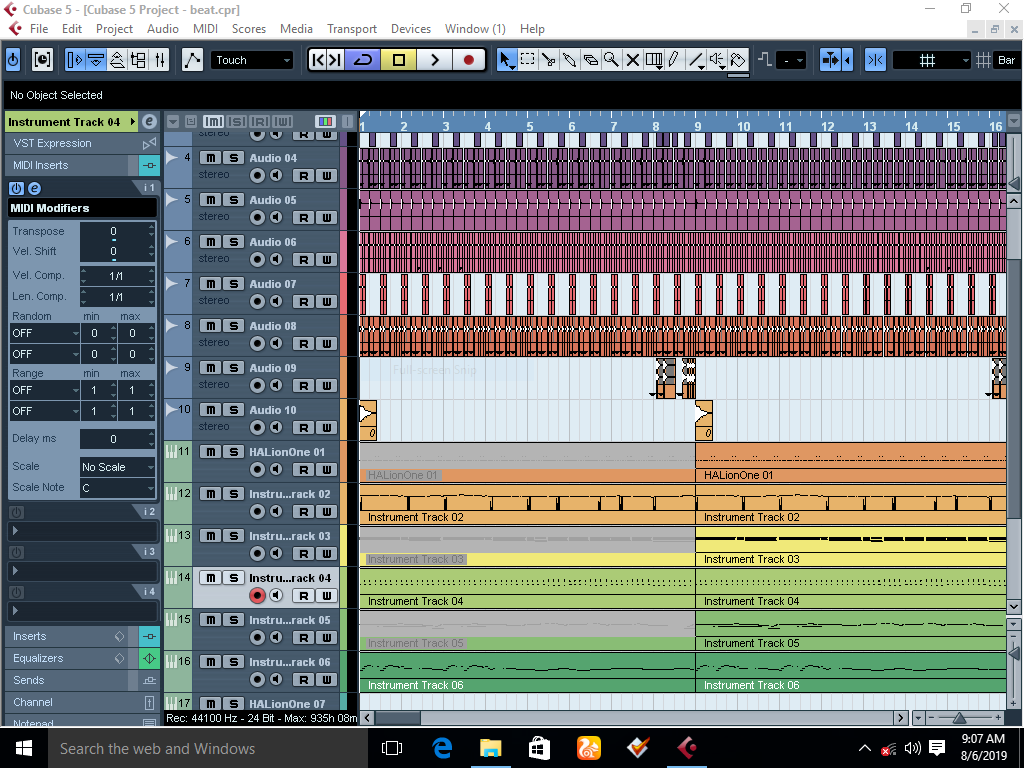Image resolution: width=1024 pixels, height=768 pixels.
Task: Expand the Audio 05 track automation arrow
Action: 172,199
